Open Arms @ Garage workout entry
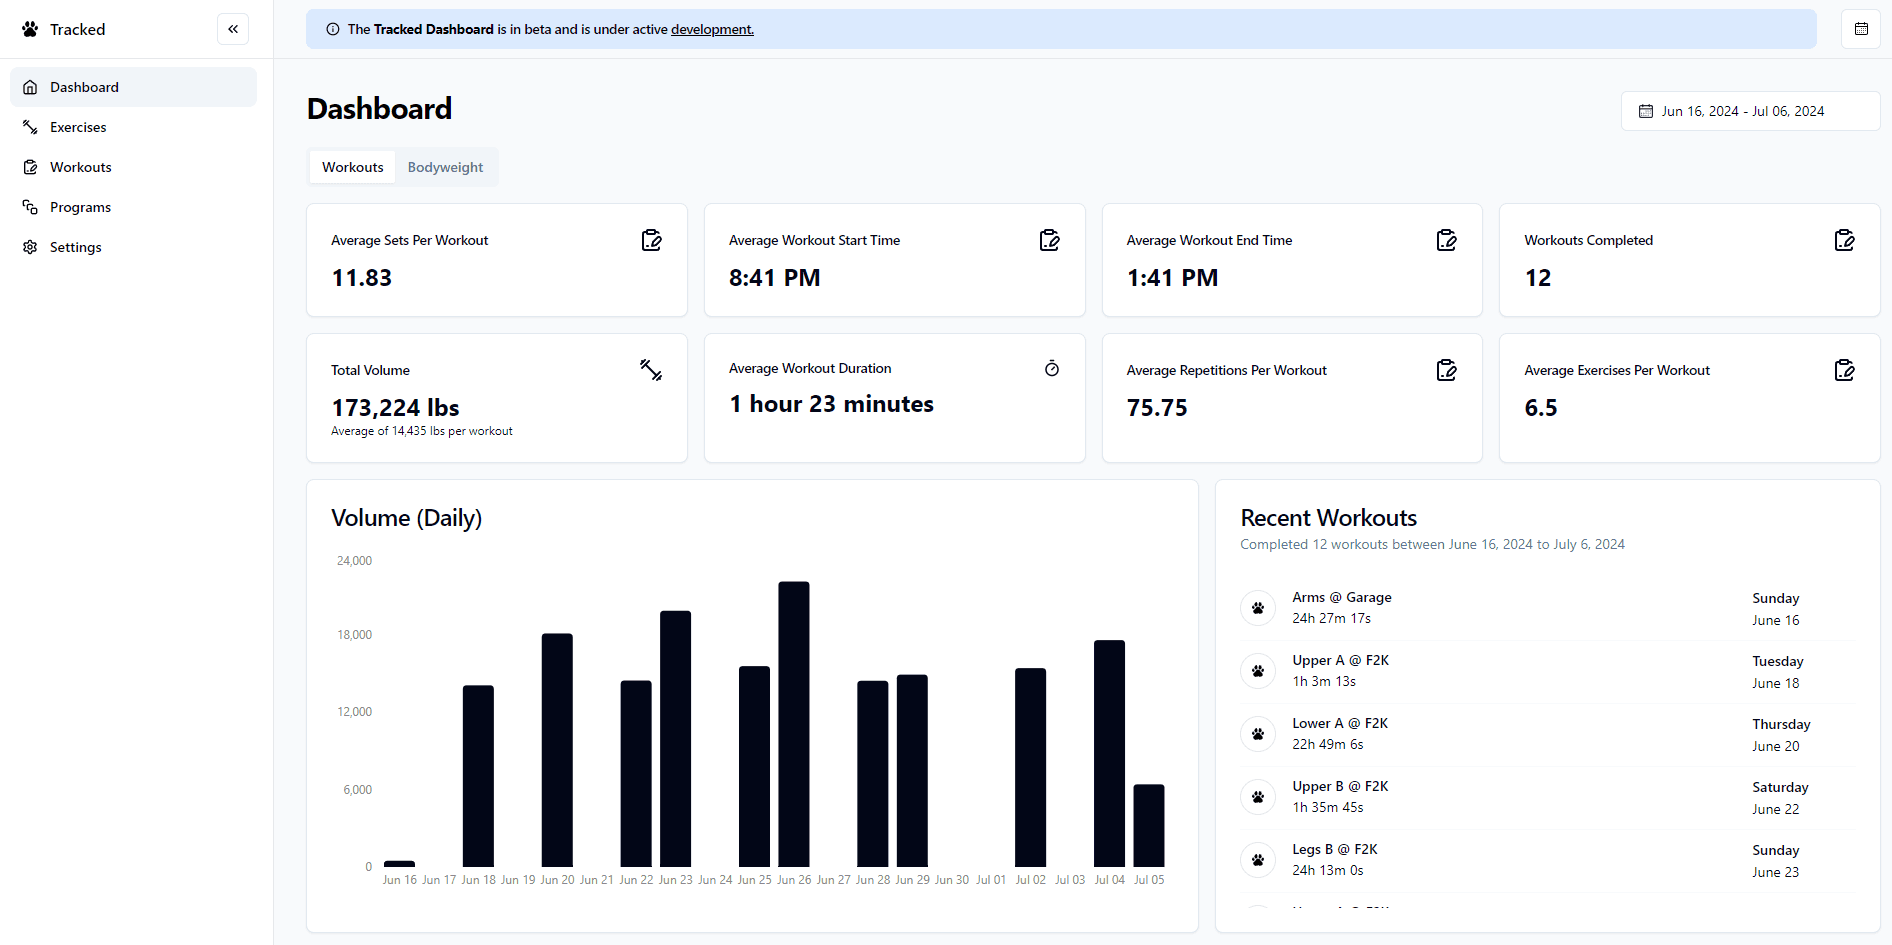Screen dimensions: 1892x945 tap(1548, 608)
